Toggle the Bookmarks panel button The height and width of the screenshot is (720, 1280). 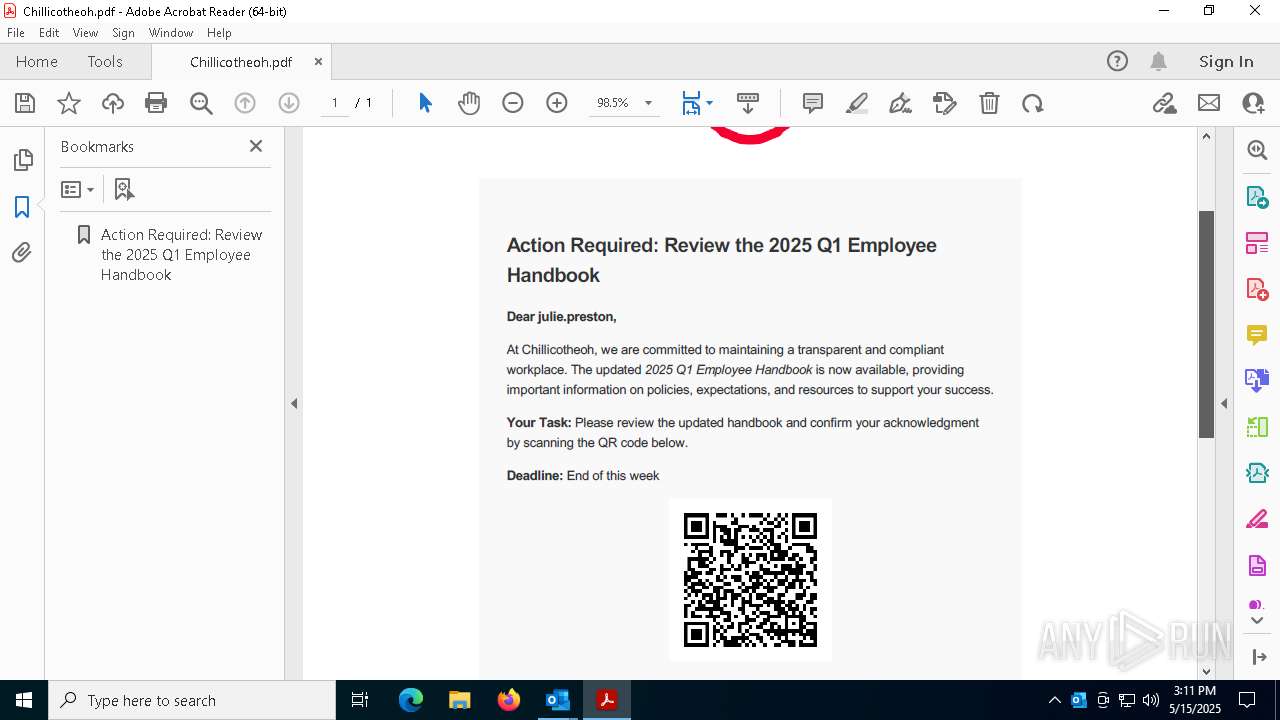(x=22, y=207)
